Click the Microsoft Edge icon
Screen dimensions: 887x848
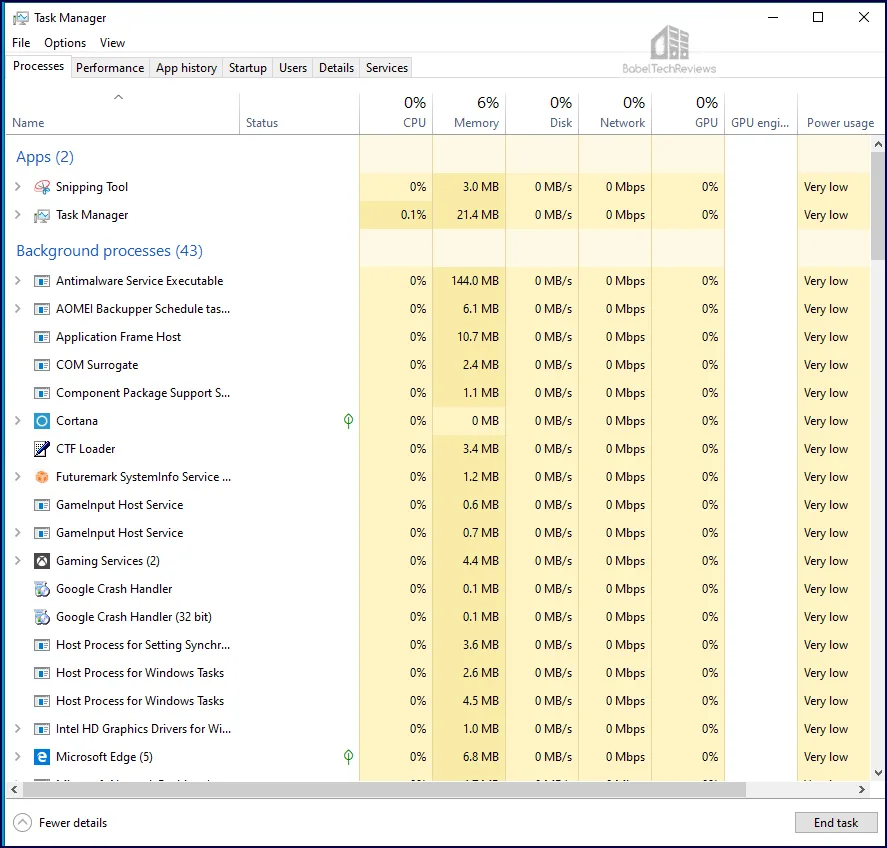coord(42,757)
